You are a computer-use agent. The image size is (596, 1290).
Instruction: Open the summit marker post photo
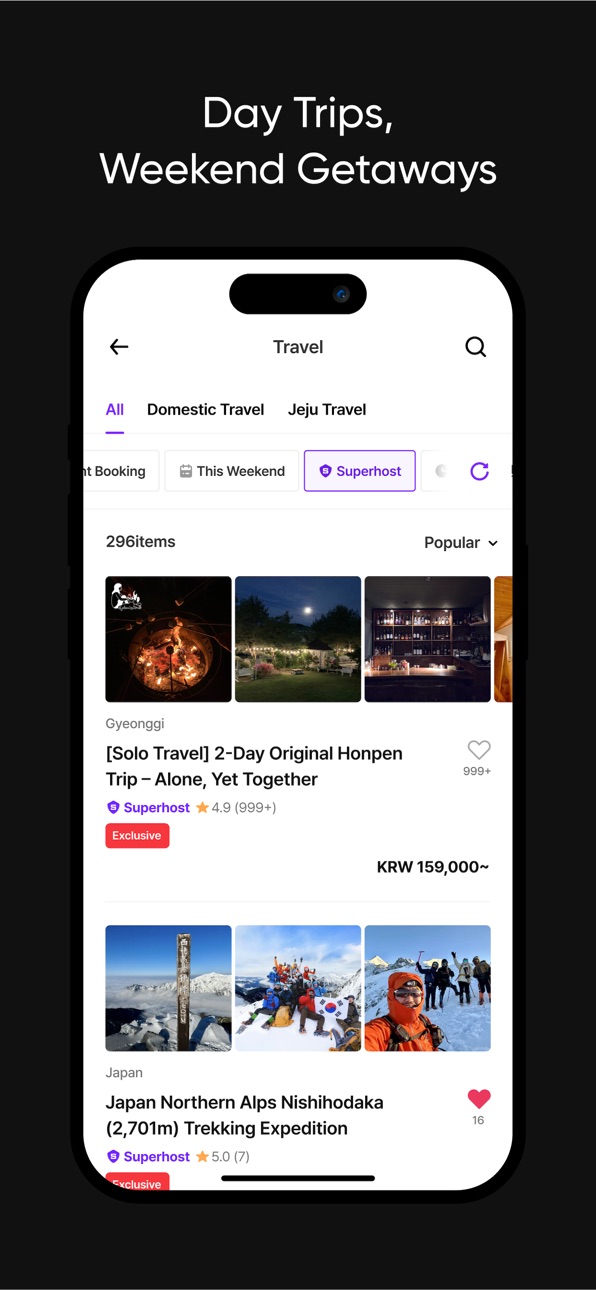(168, 988)
